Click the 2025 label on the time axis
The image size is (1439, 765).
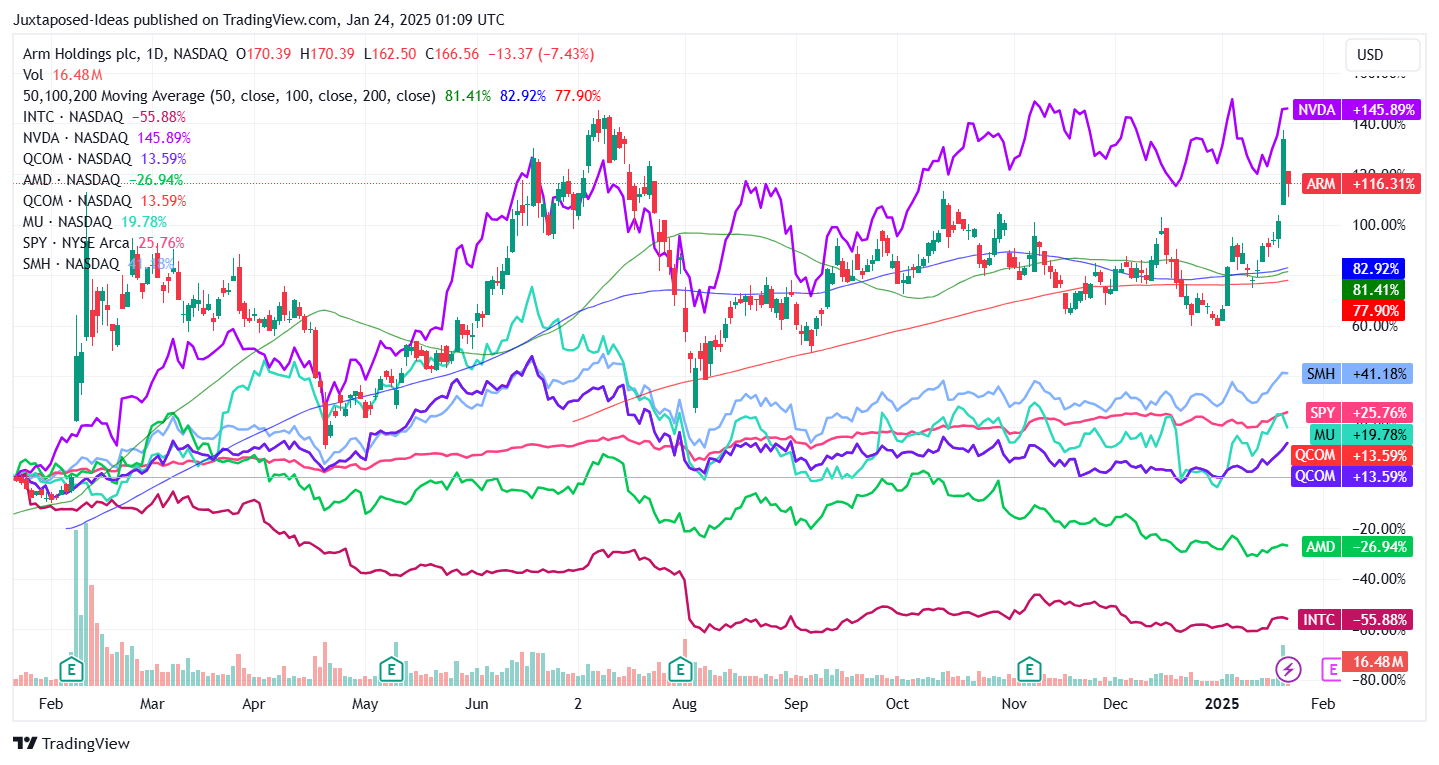pos(1221,704)
